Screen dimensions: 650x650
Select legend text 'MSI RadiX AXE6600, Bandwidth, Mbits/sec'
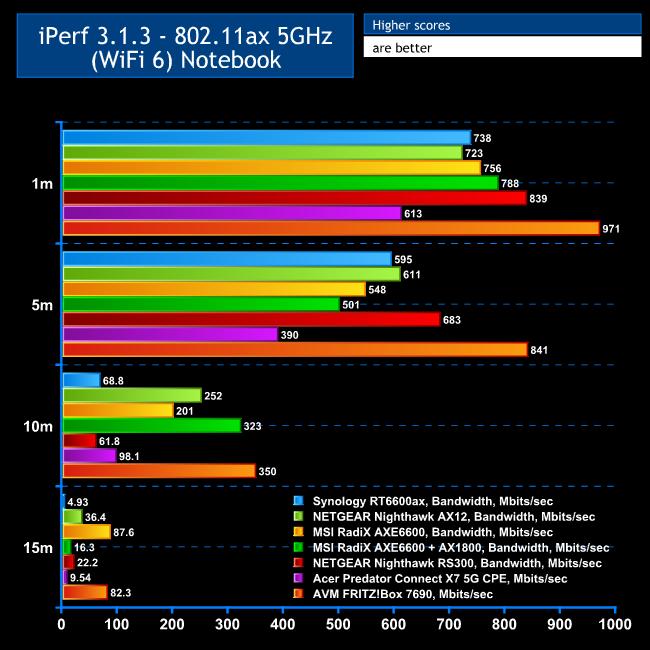pos(433,532)
